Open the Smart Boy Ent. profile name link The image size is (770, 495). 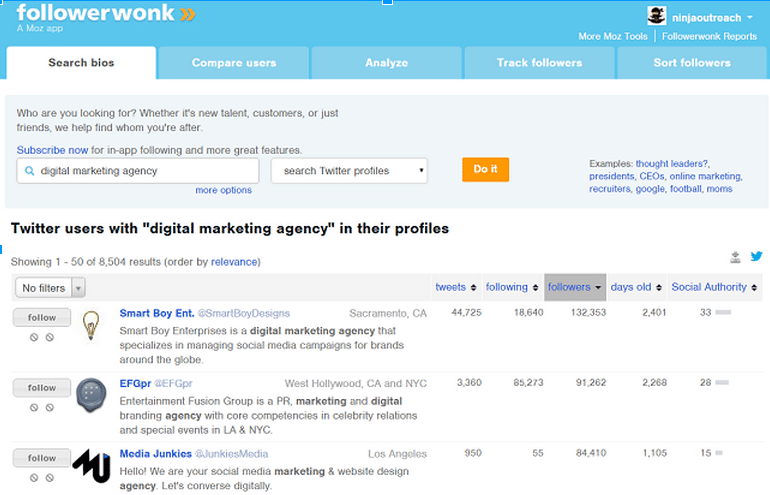pyautogui.click(x=157, y=313)
